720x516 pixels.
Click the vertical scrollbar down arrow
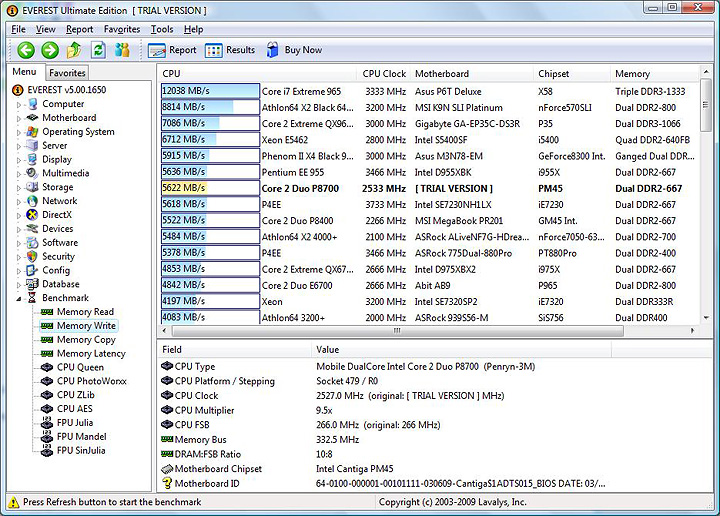click(706, 318)
